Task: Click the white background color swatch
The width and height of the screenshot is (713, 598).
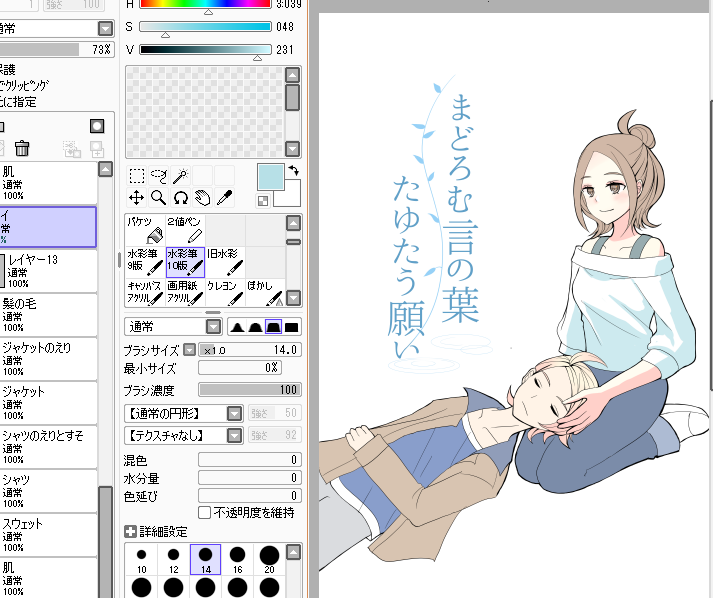Action: (291, 196)
